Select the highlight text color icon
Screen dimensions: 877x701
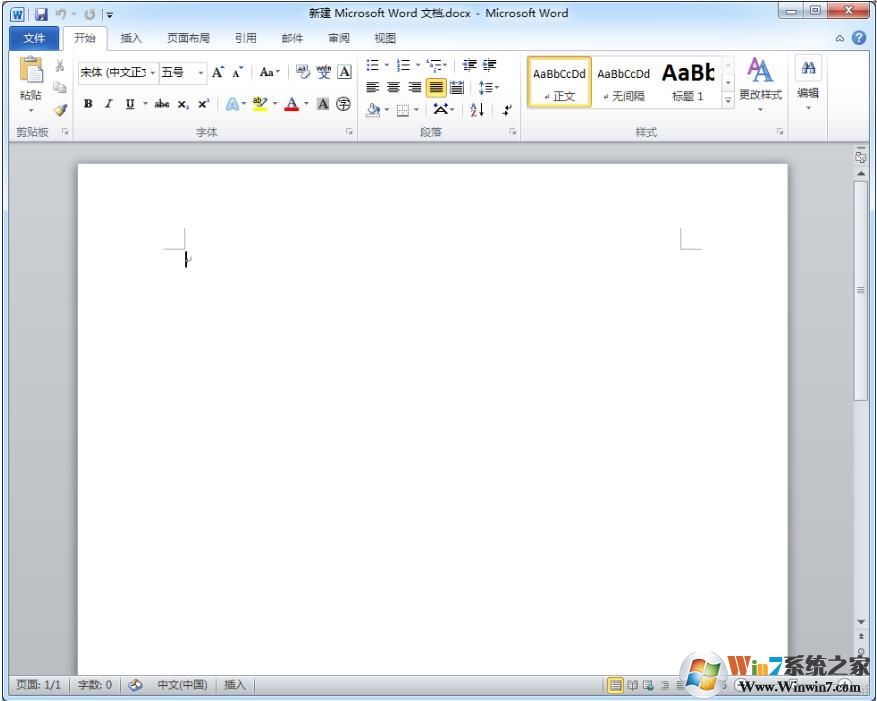click(261, 103)
